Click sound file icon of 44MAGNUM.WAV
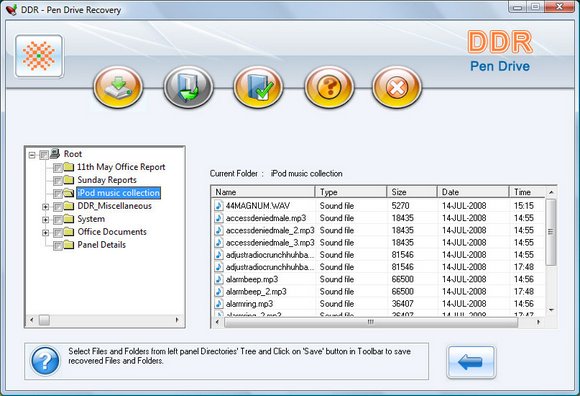The width and height of the screenshot is (580, 396). click(x=219, y=206)
